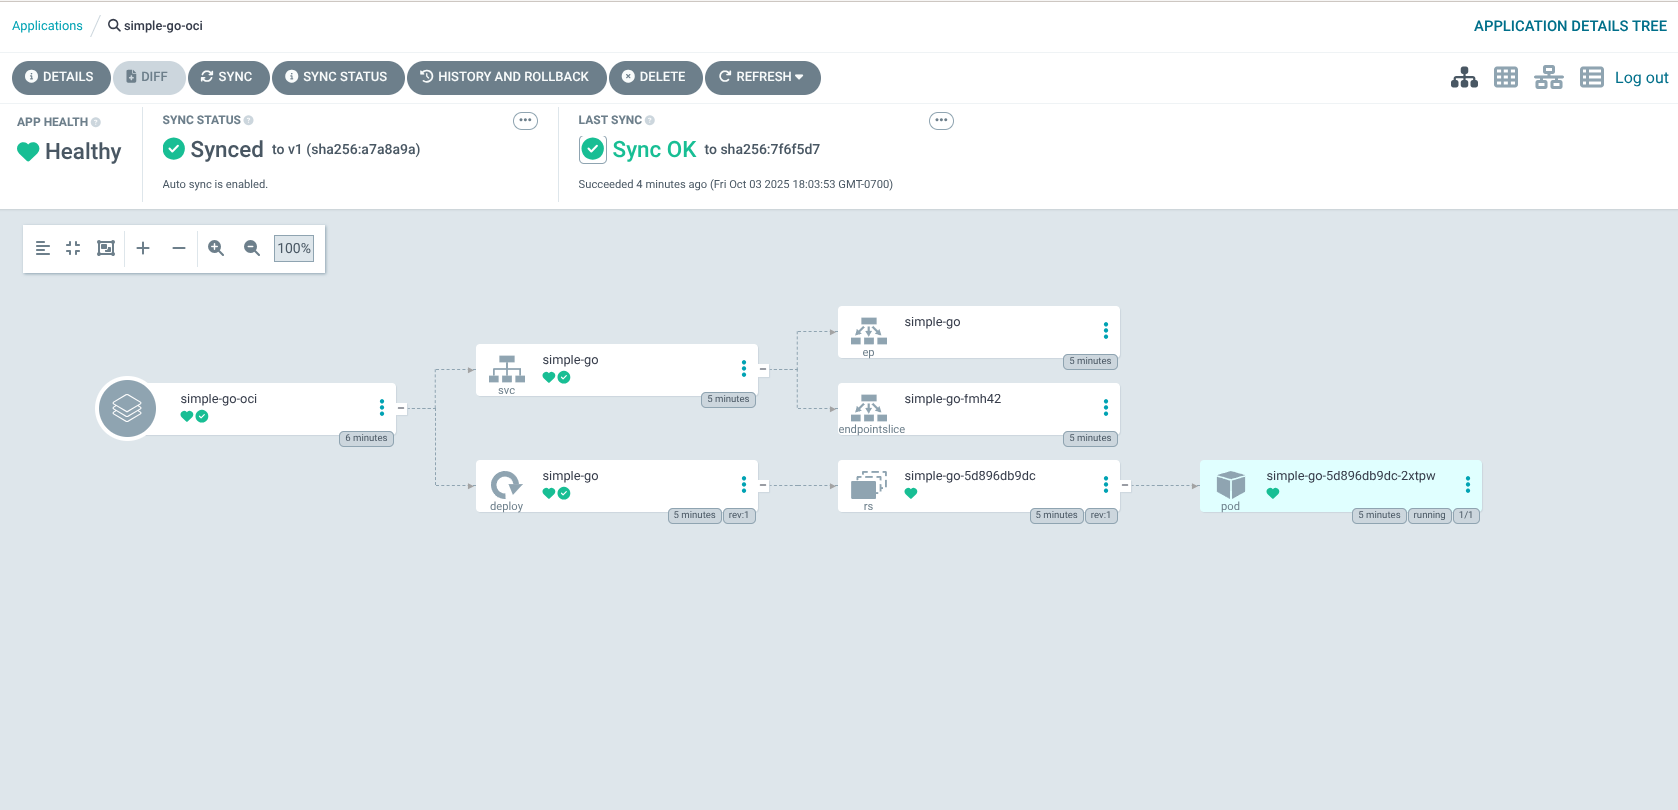Go to Applications breadcrumb link

(x=47, y=26)
